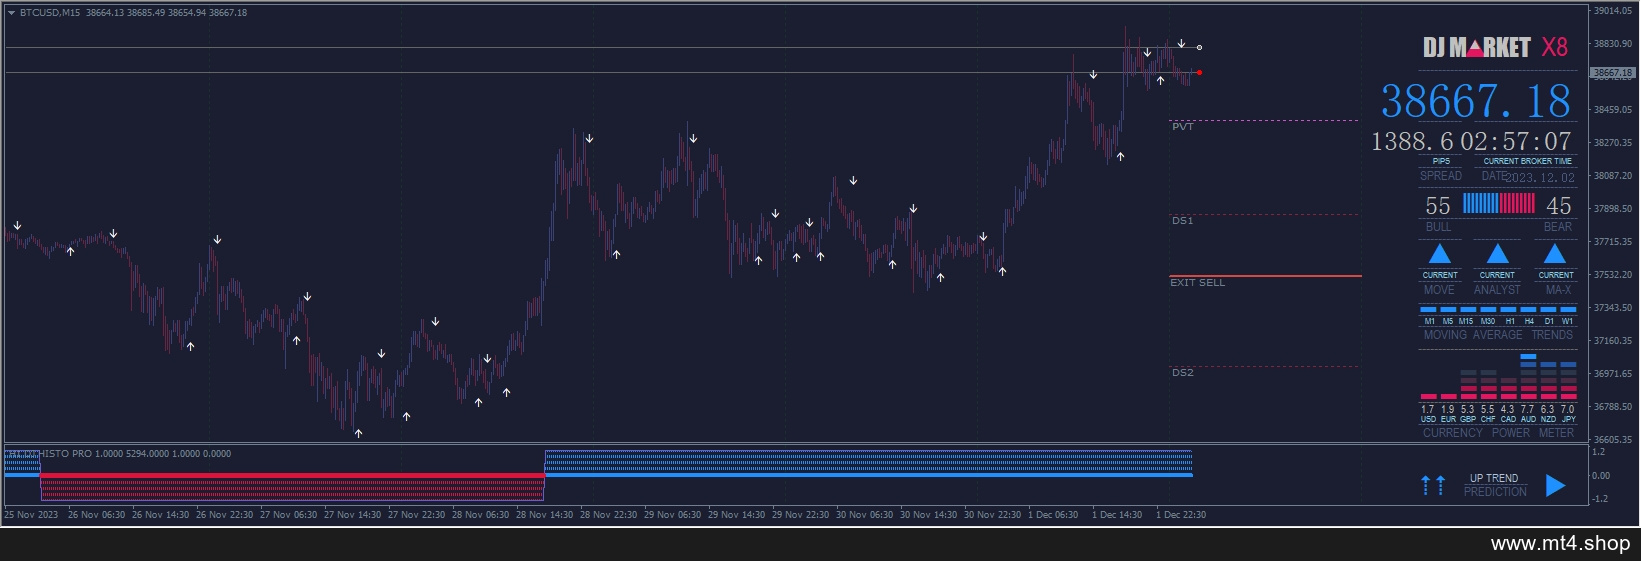
Task: Select the M5 moving average trend bar
Action: 1448,310
